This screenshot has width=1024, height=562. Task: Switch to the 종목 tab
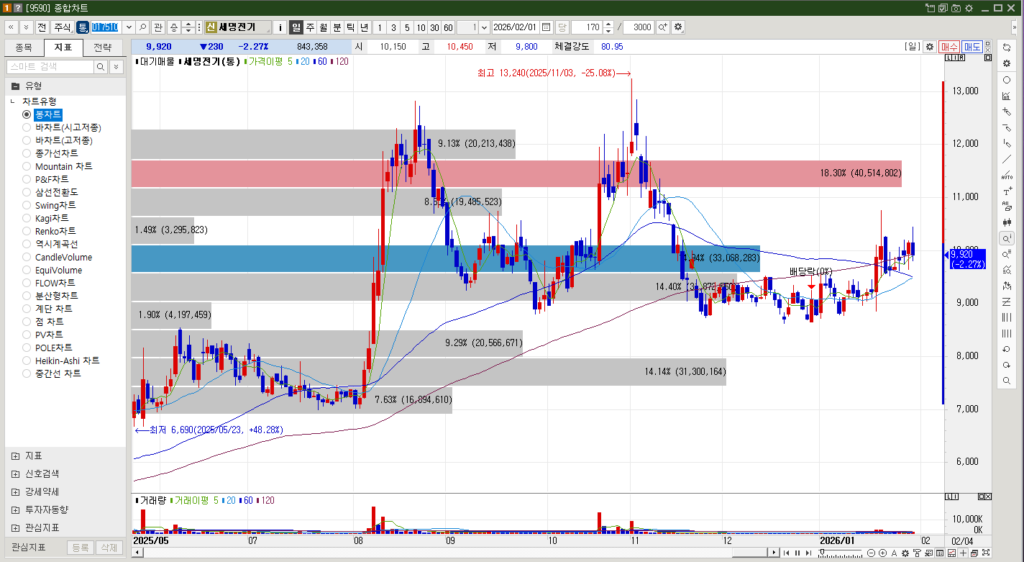click(24, 47)
